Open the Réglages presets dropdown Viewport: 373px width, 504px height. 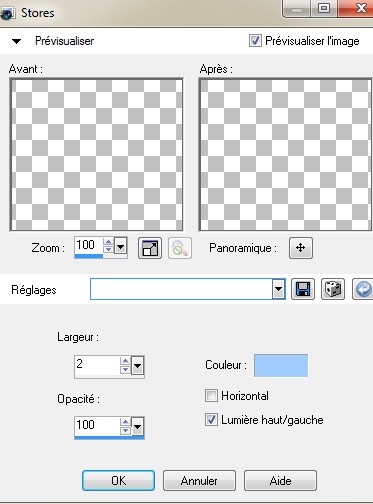pyautogui.click(x=278, y=289)
